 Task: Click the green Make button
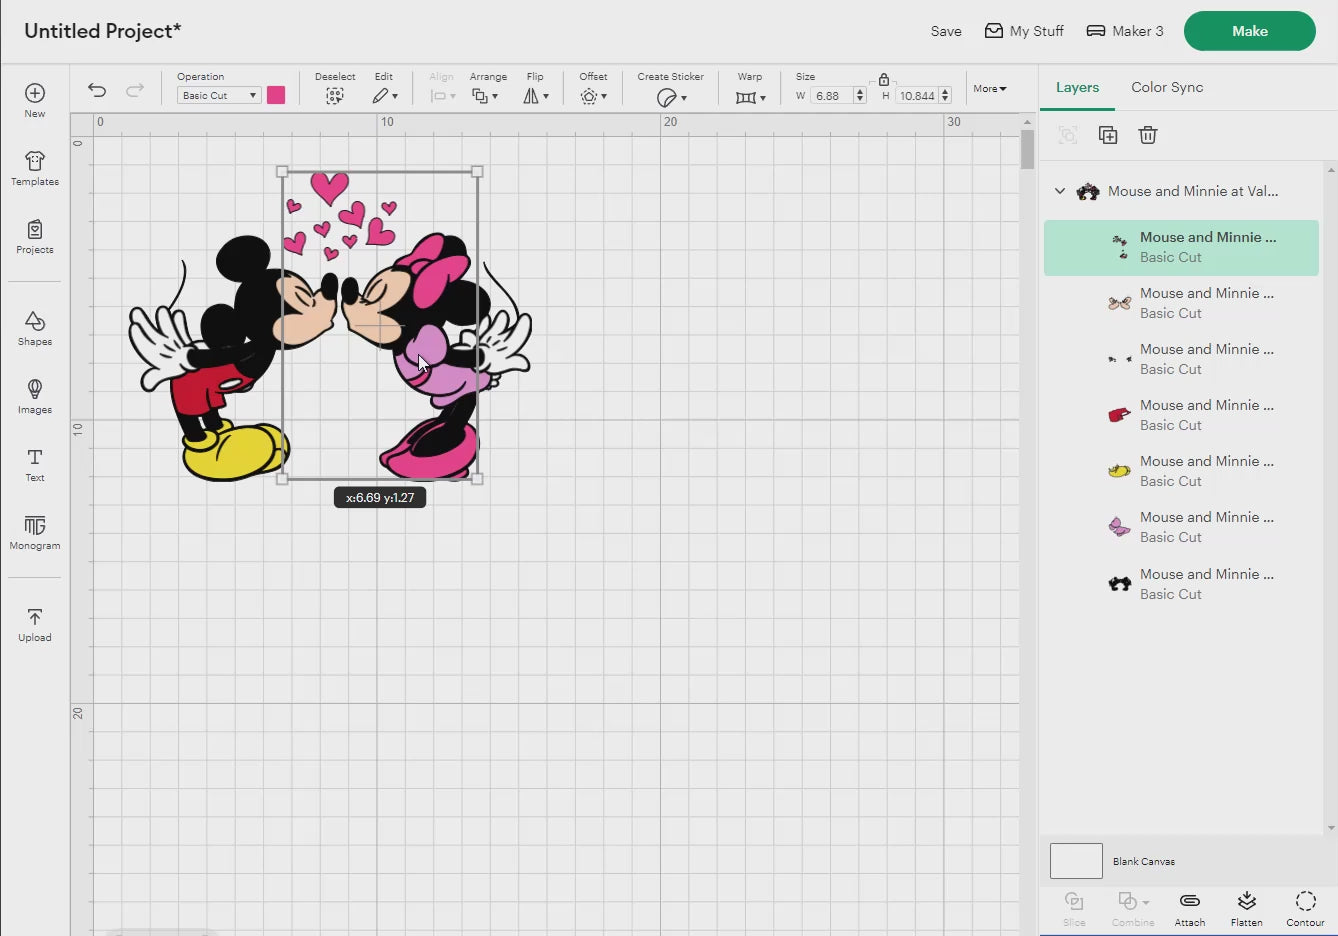(1250, 31)
